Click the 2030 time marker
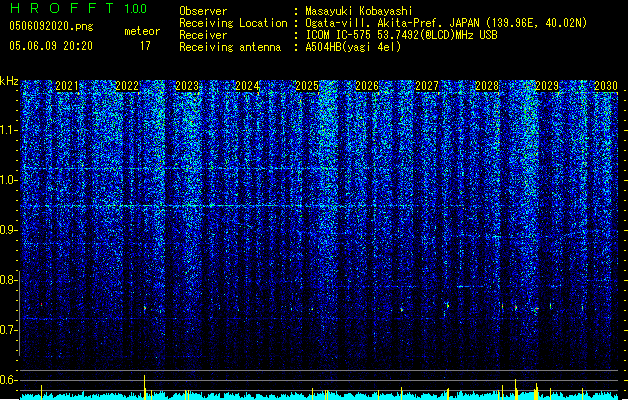629x400 pixels. tap(606, 86)
